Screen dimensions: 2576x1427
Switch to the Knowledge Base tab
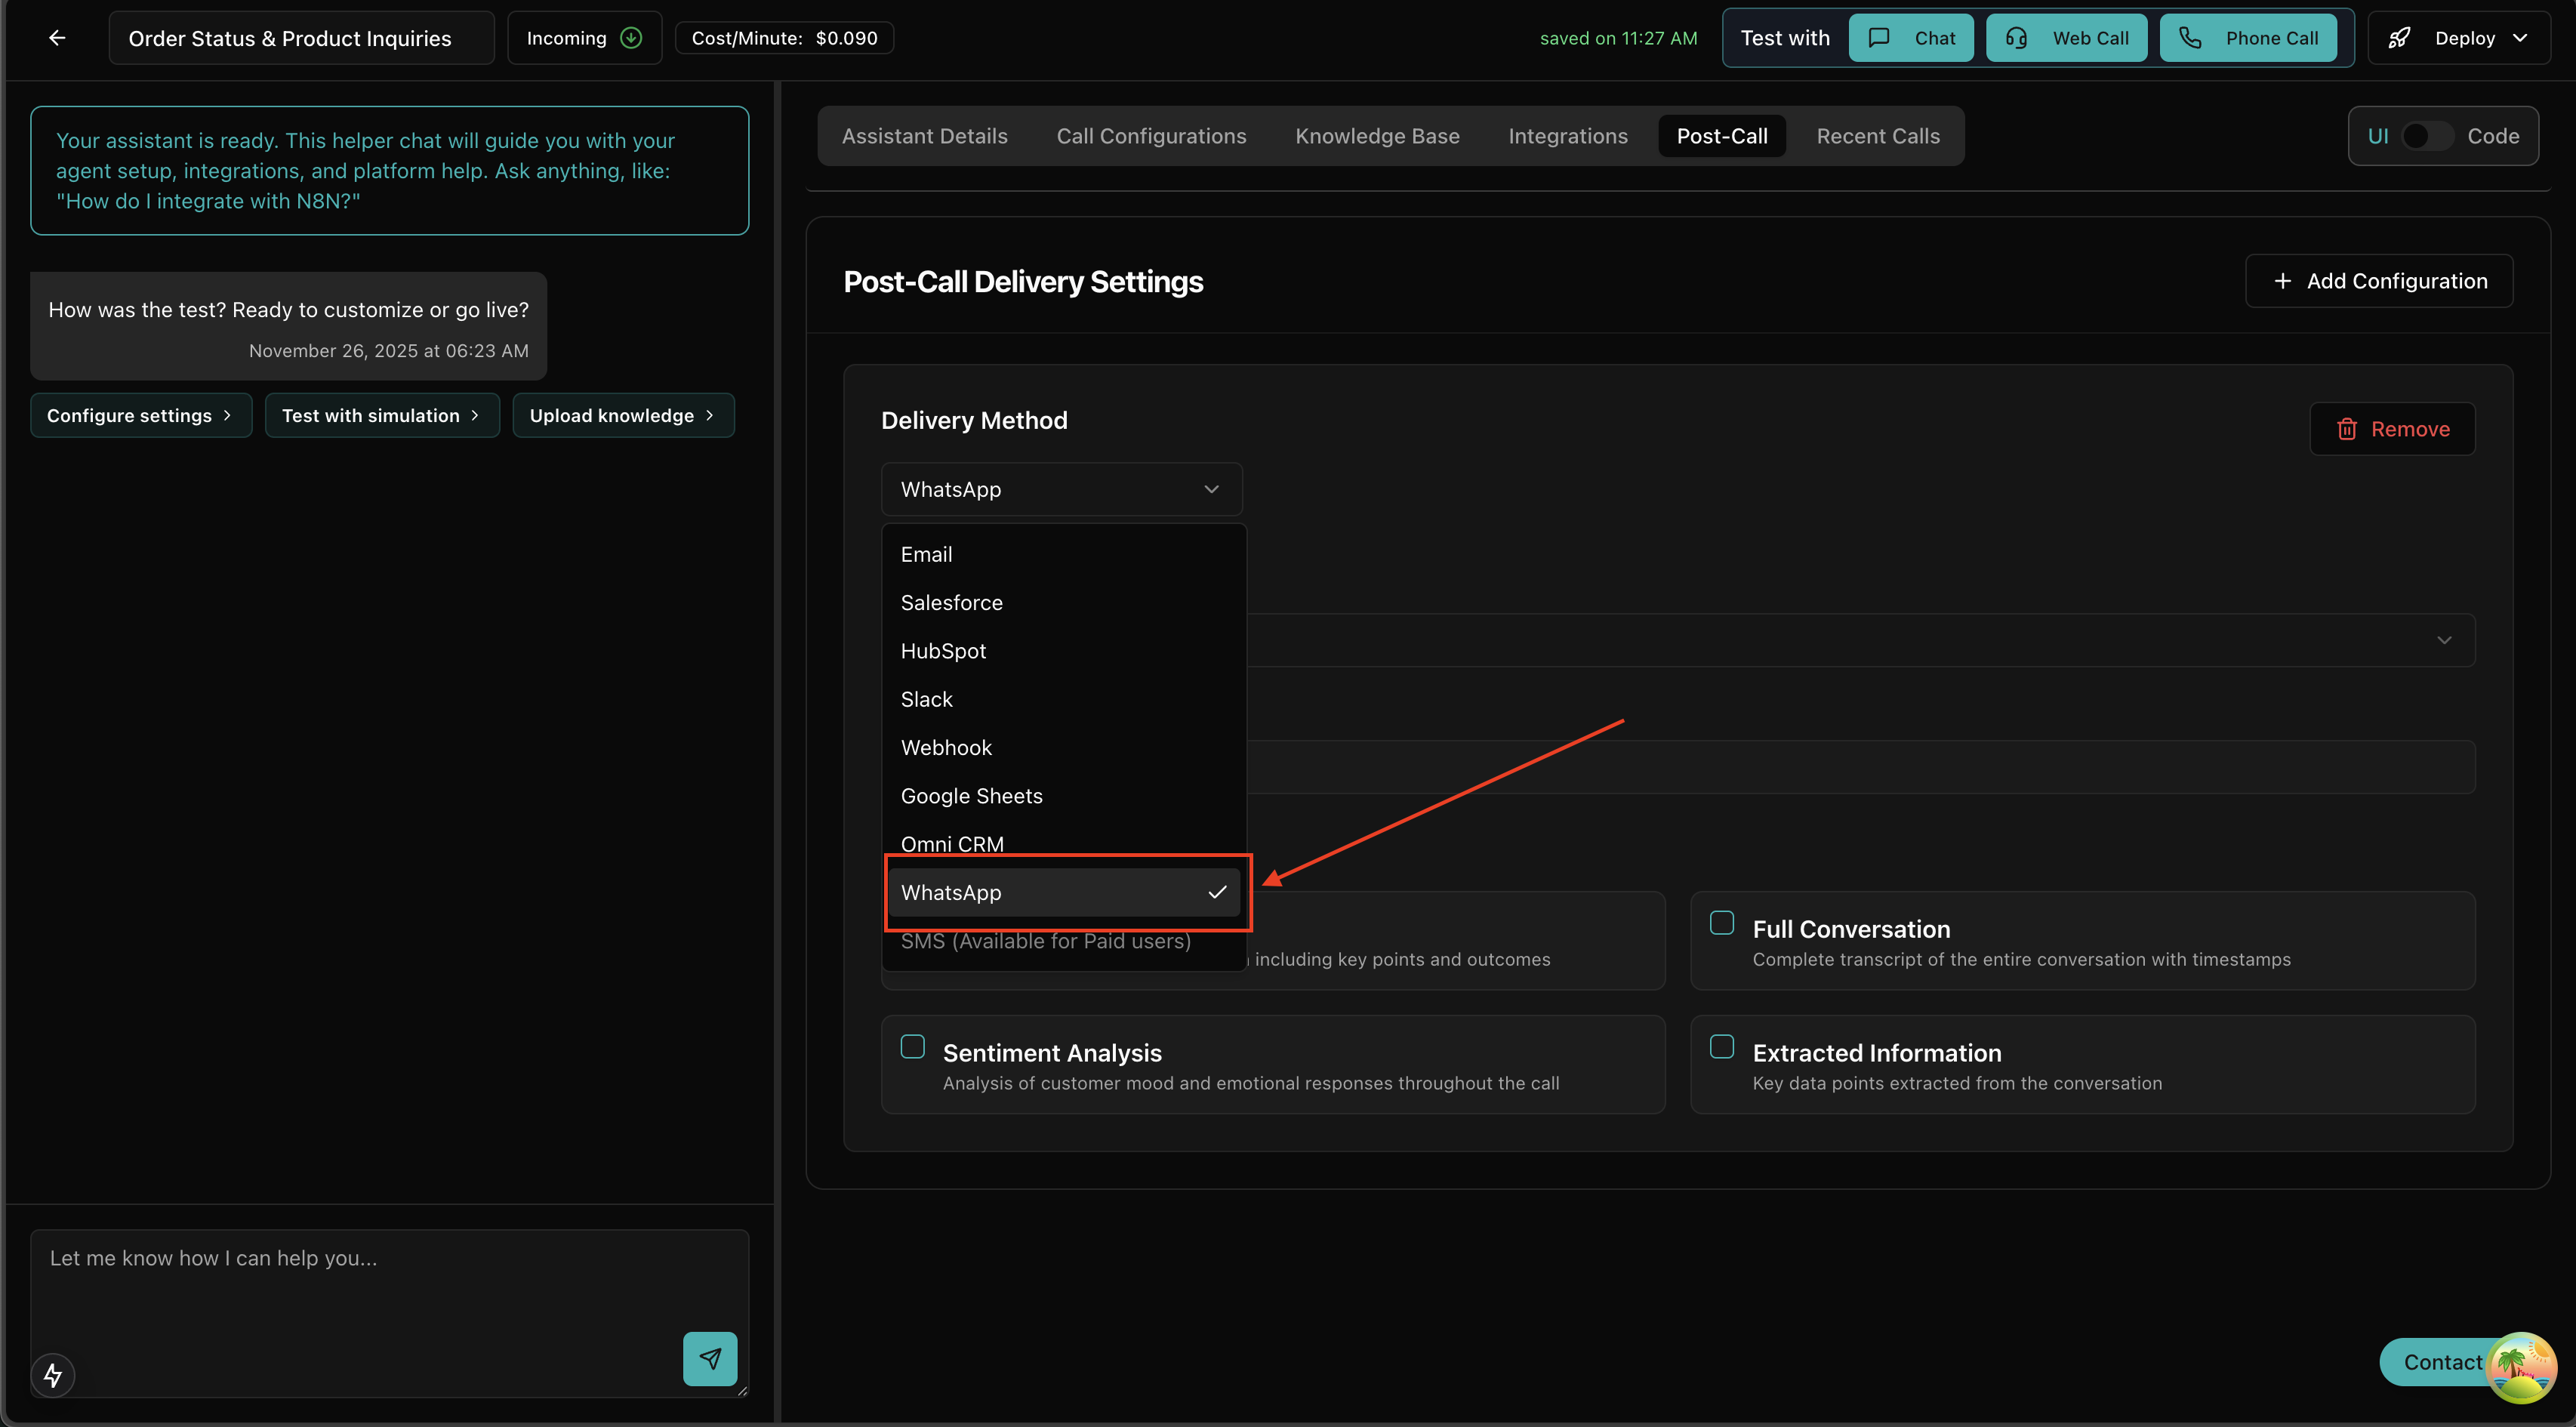coord(1377,136)
